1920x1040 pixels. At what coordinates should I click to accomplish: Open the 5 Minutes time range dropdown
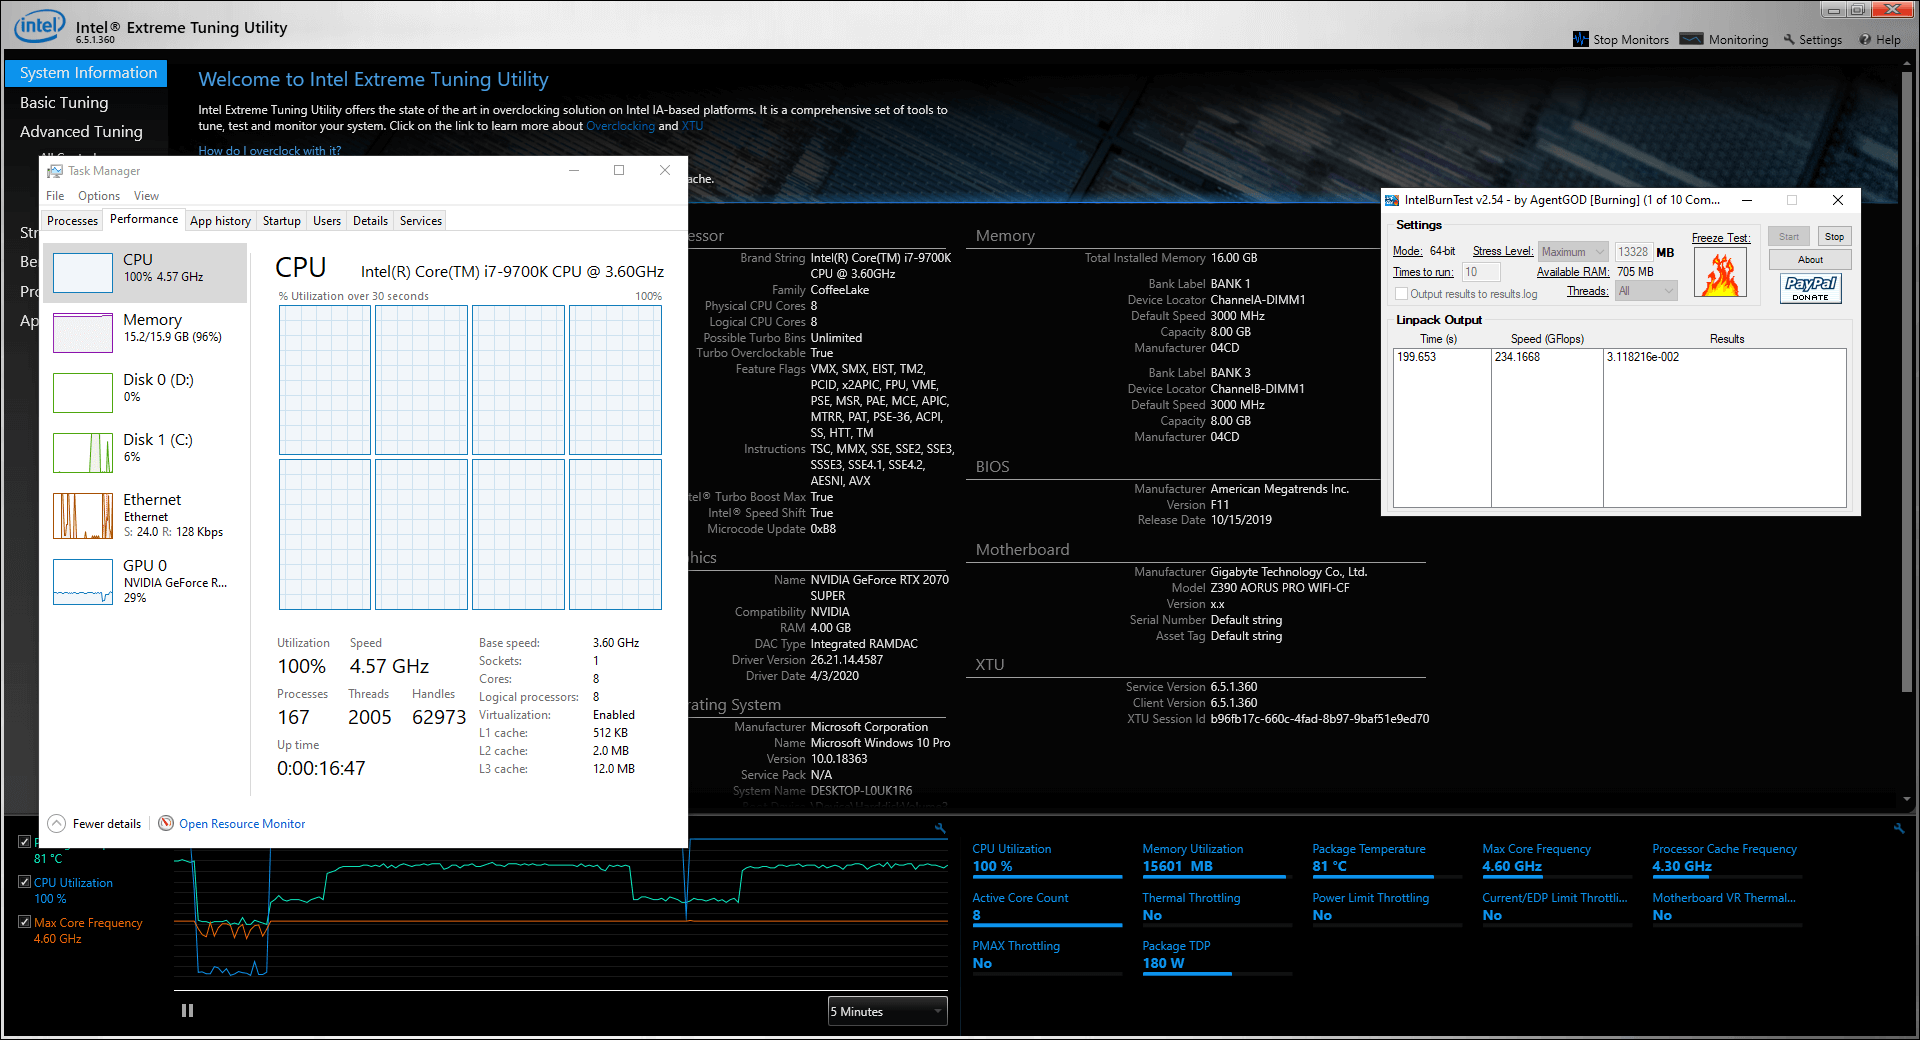pyautogui.click(x=887, y=1011)
